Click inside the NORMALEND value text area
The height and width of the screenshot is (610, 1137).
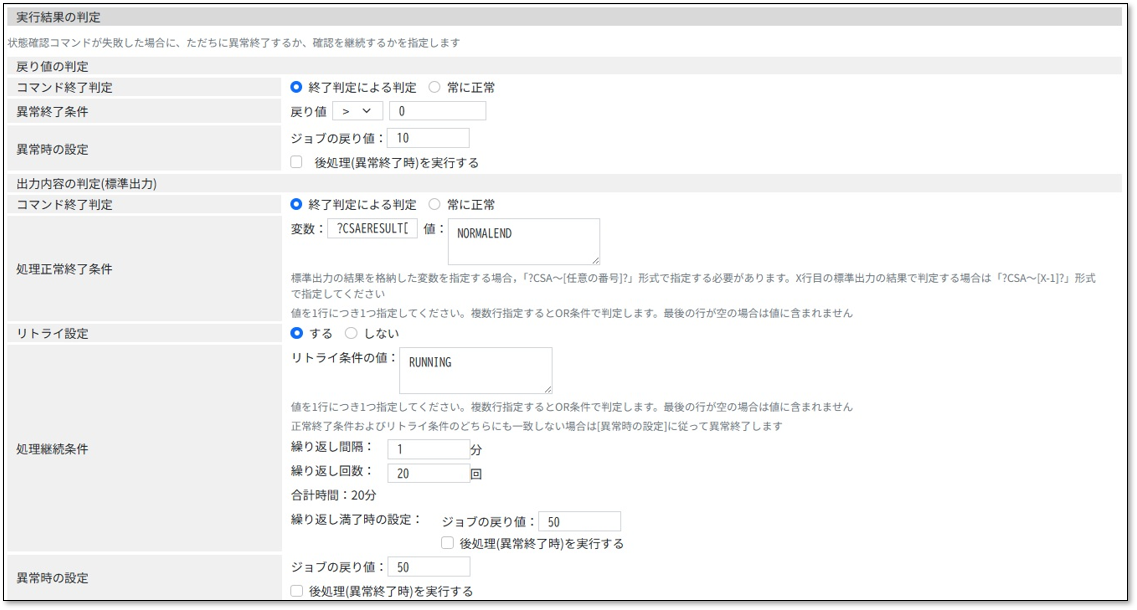[x=523, y=241]
